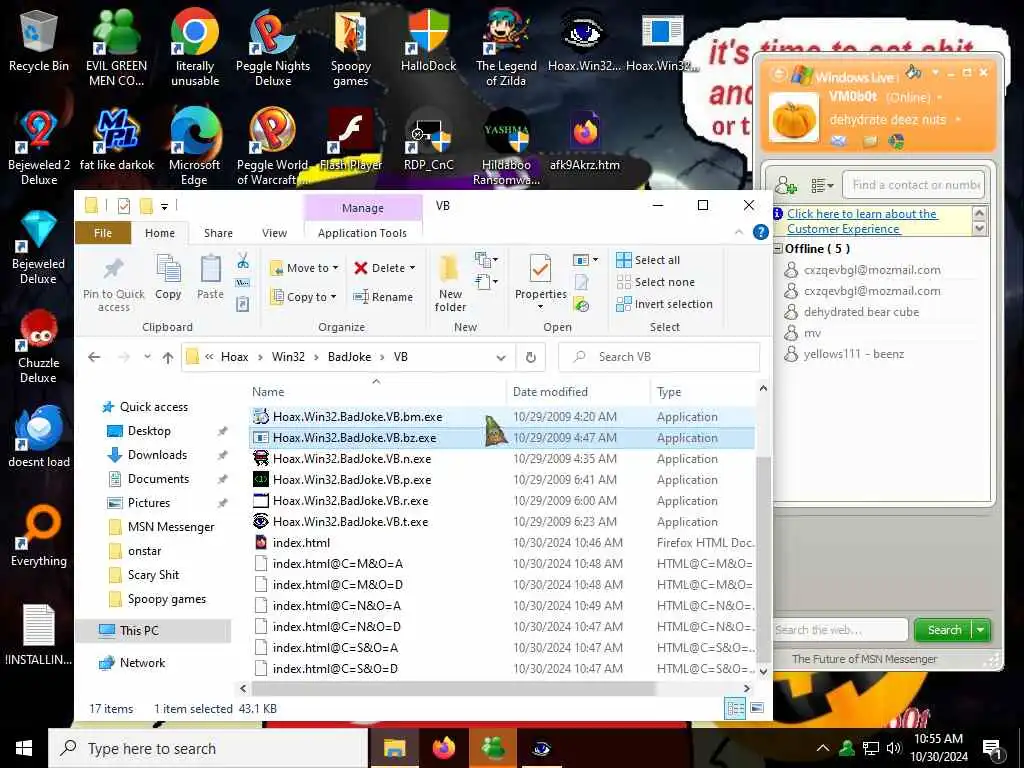Select the Flash Player desktop icon
1024x768 pixels.
(351, 141)
